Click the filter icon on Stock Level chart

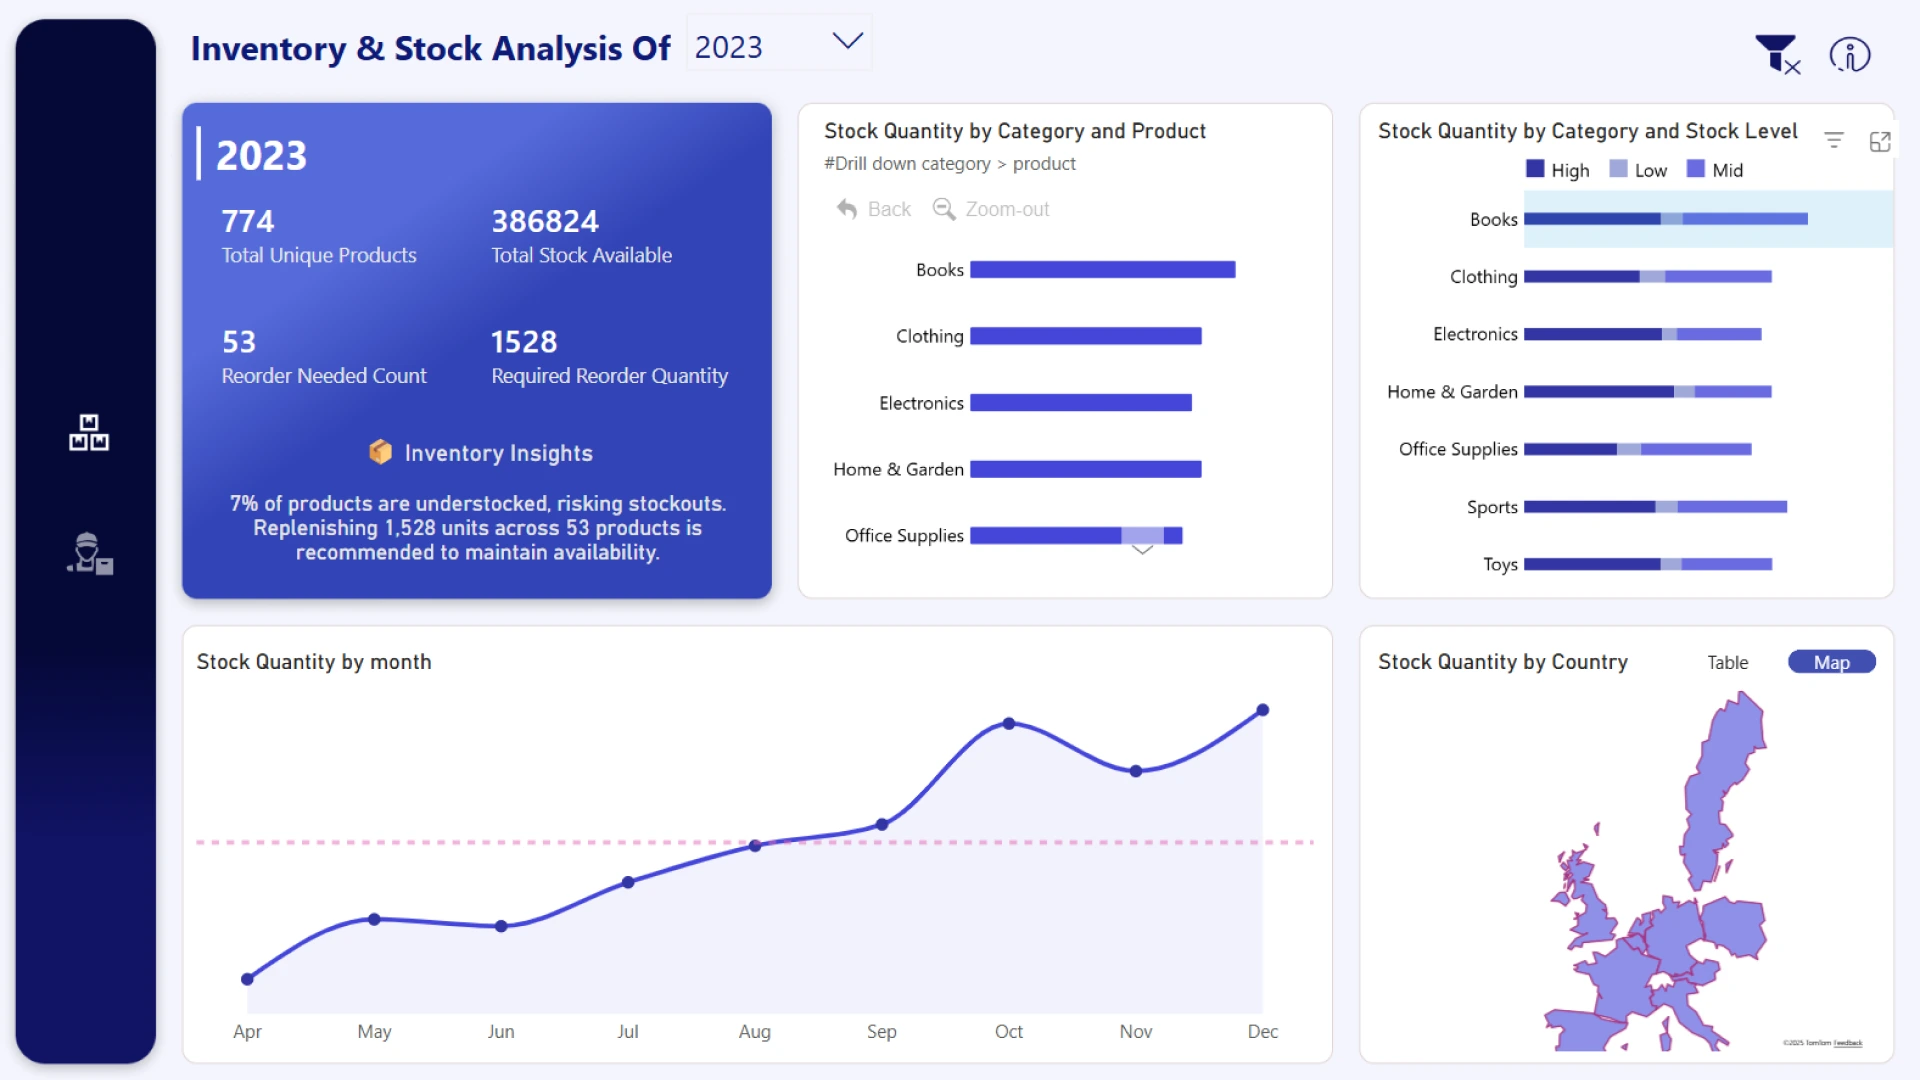pos(1833,141)
